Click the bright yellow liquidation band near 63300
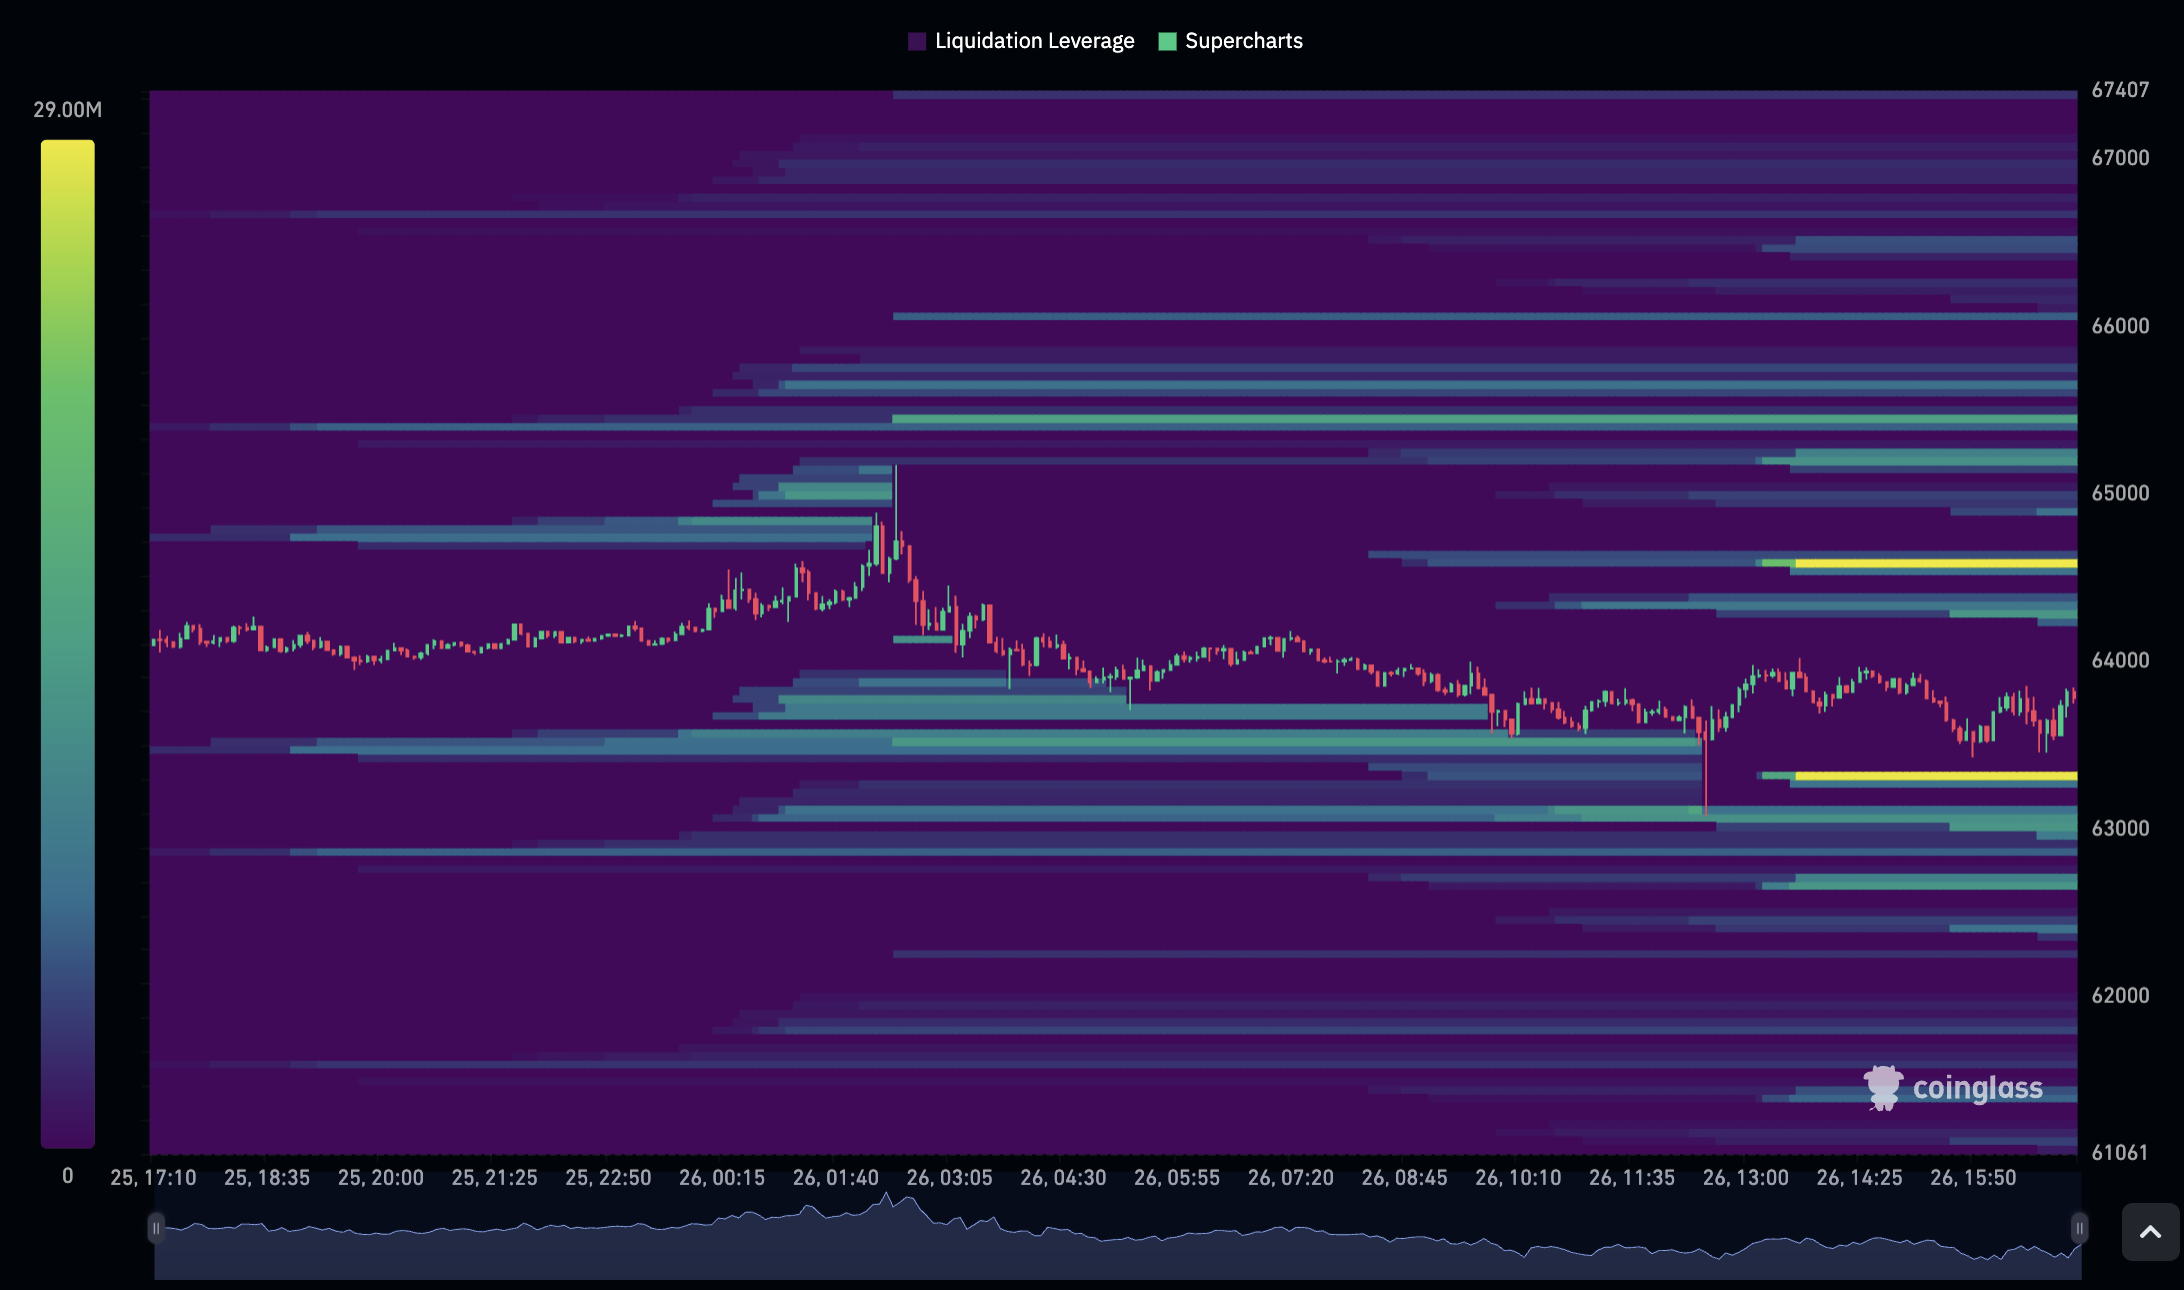Screen dimensions: 2184x1290 tap(1936, 776)
